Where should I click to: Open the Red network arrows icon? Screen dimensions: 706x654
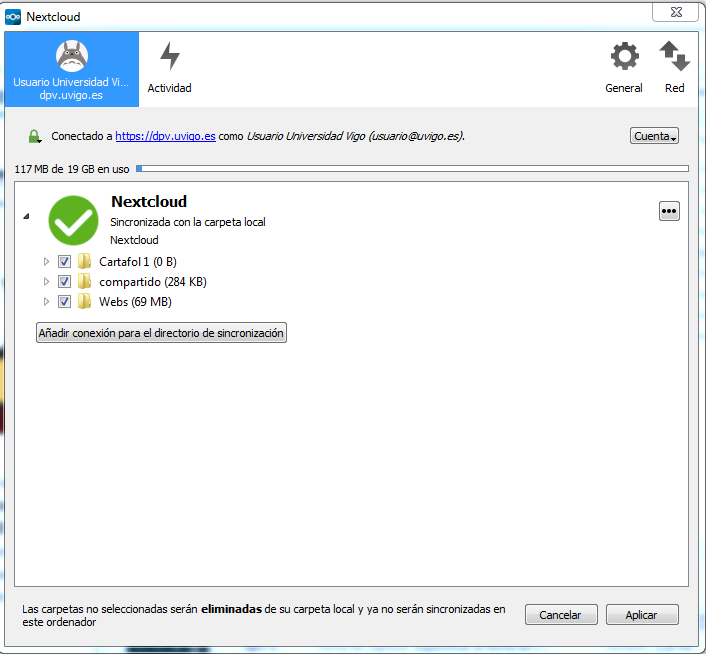pos(675,56)
